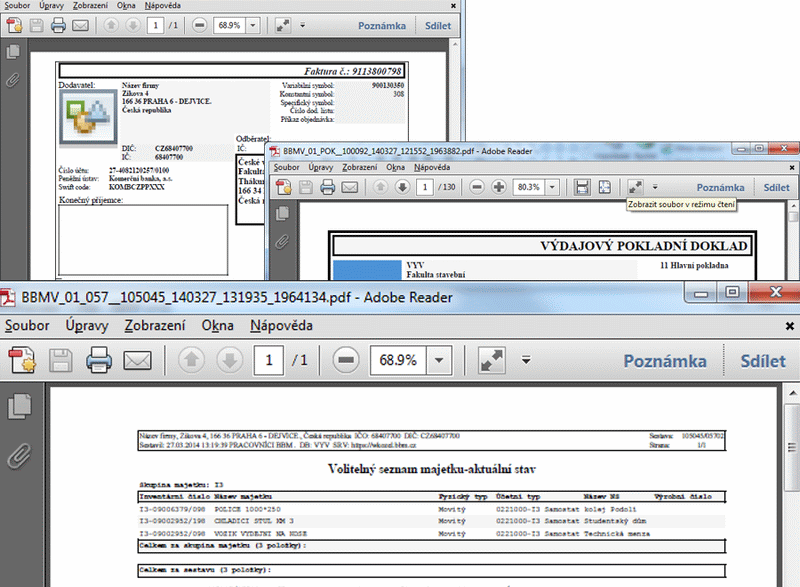The width and height of the screenshot is (800, 587).
Task: Click vertical scrollbar thumb in front BBMV_01_057 window
Action: [792, 448]
